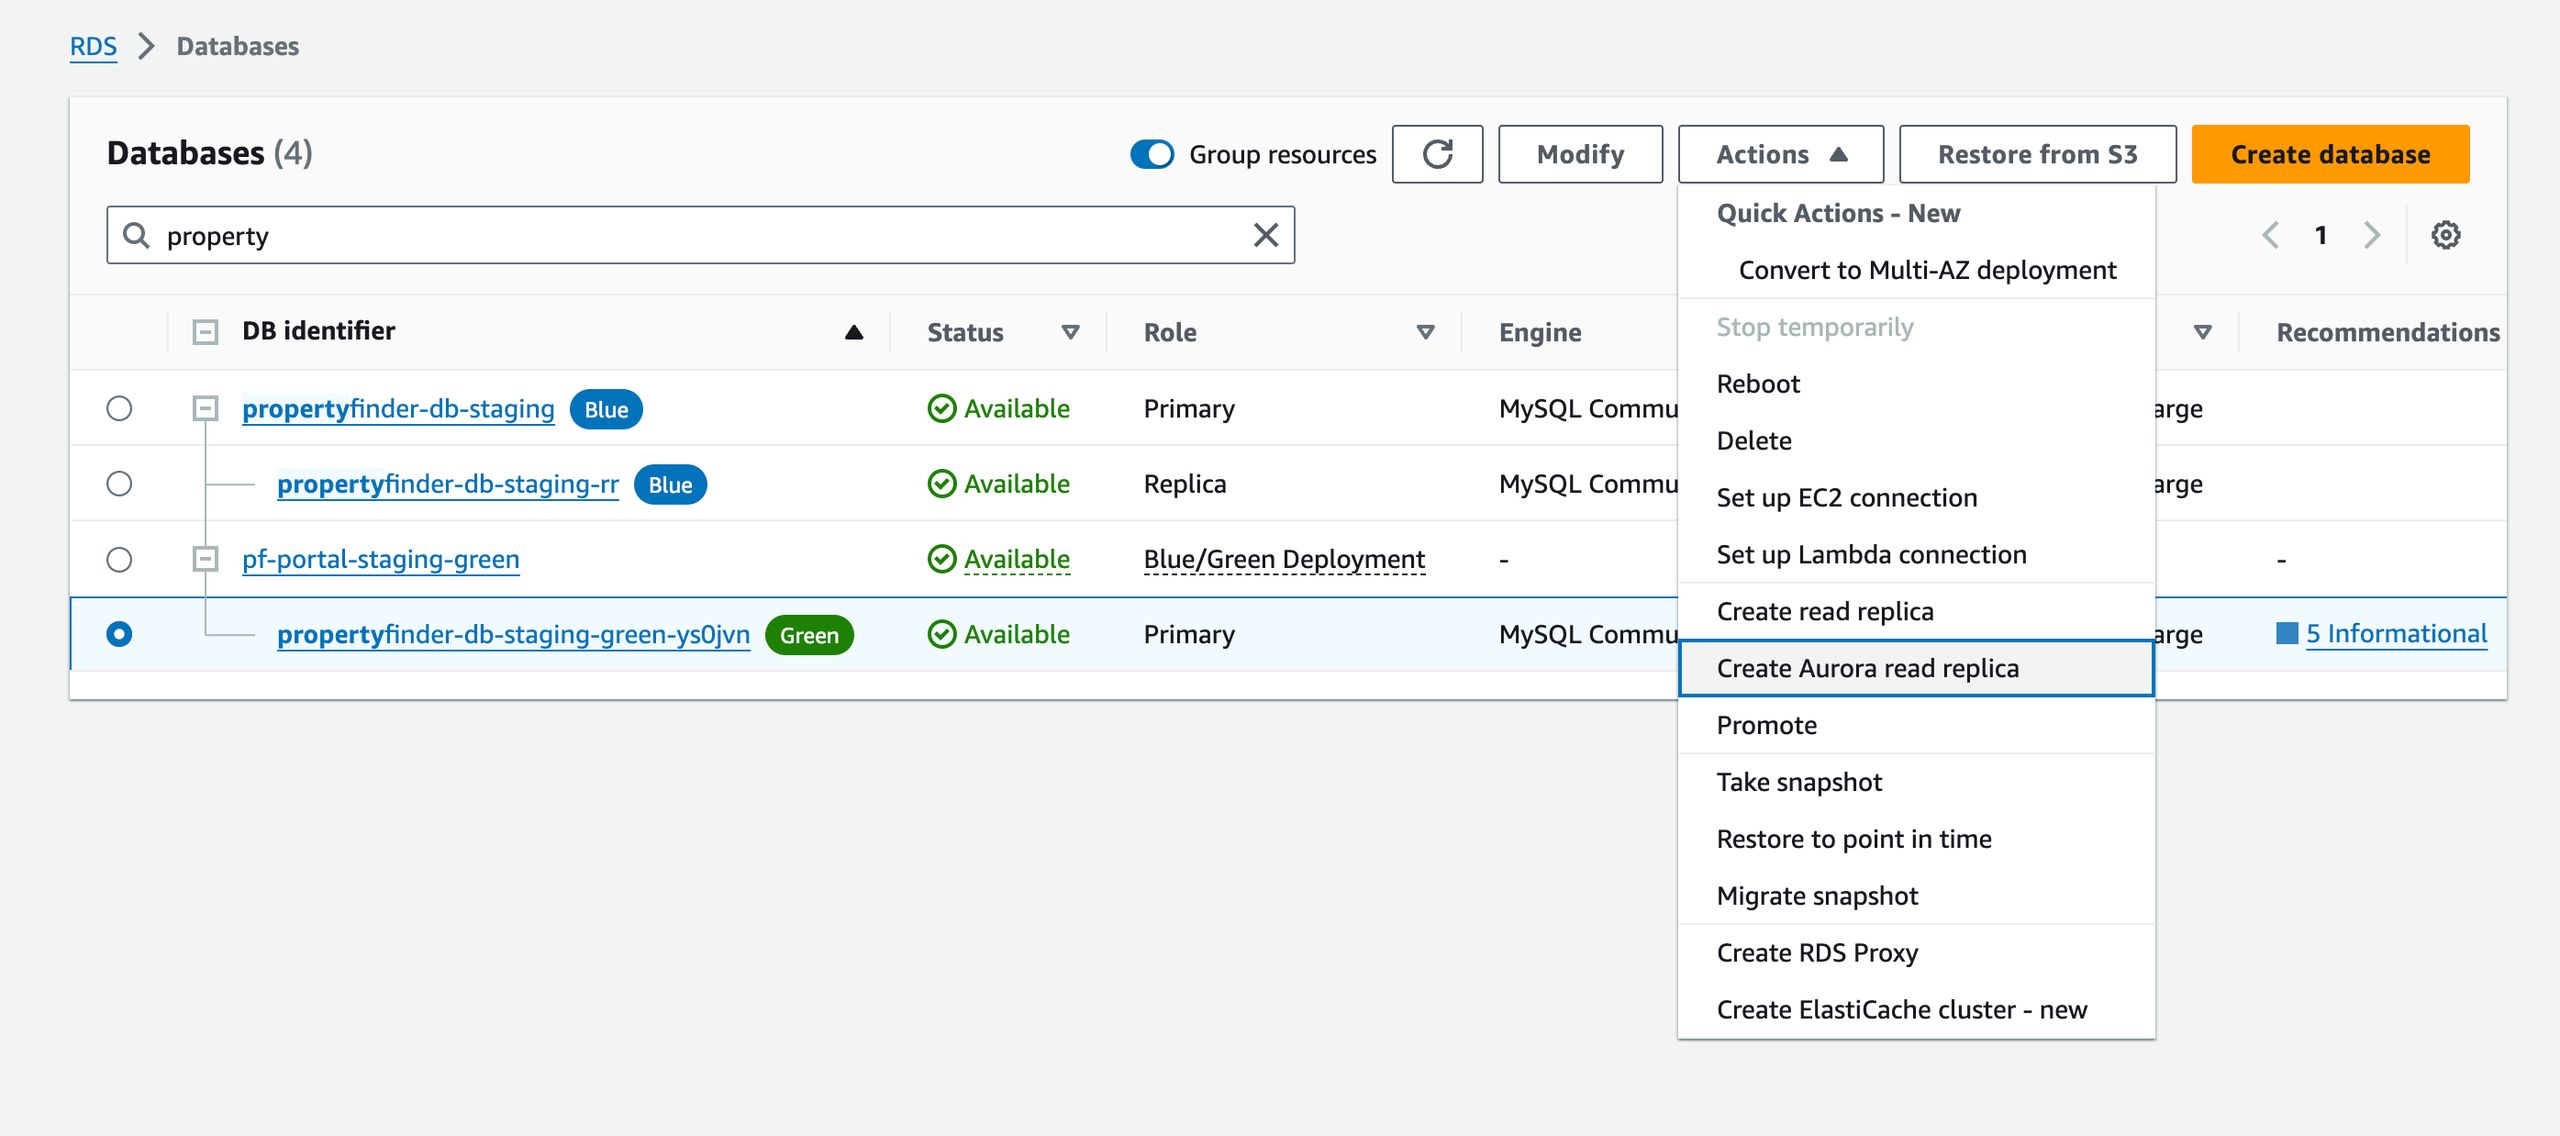Choose Restore to point in time
The image size is (2560, 1136).
(1916, 839)
